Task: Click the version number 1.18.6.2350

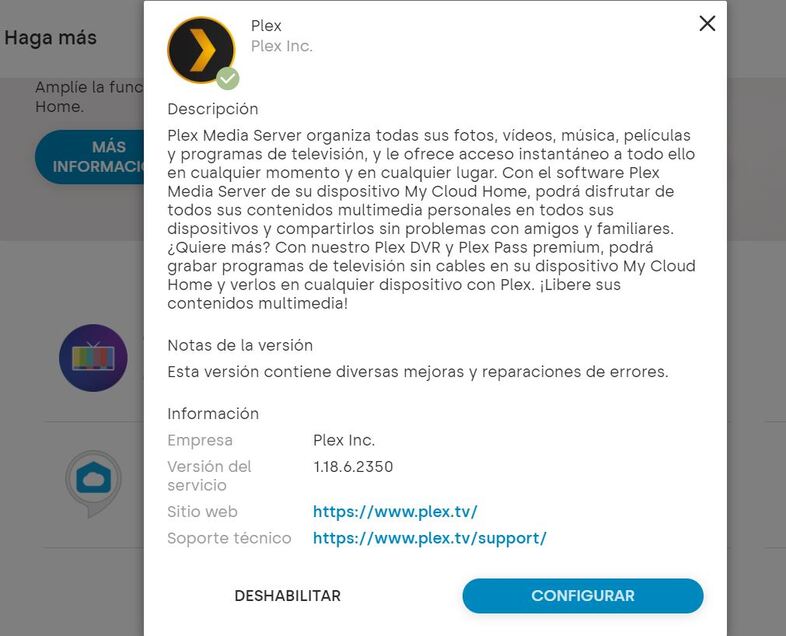Action: click(x=353, y=467)
